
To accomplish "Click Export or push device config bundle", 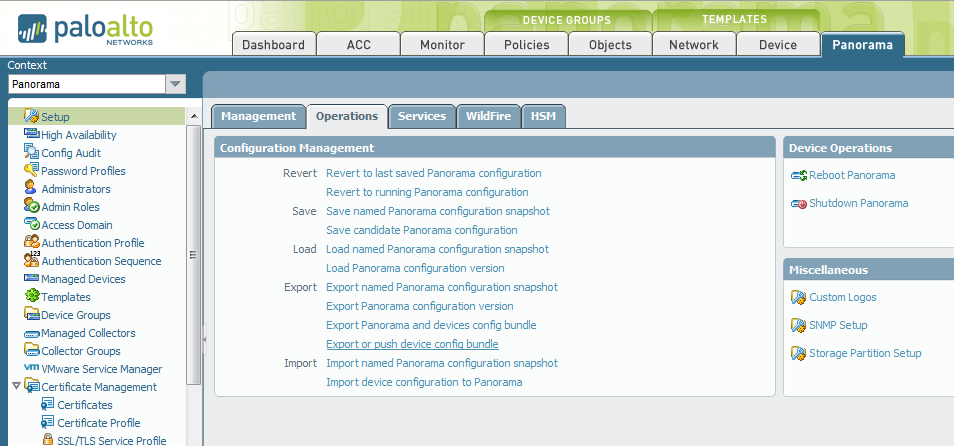I will pyautogui.click(x=412, y=344).
